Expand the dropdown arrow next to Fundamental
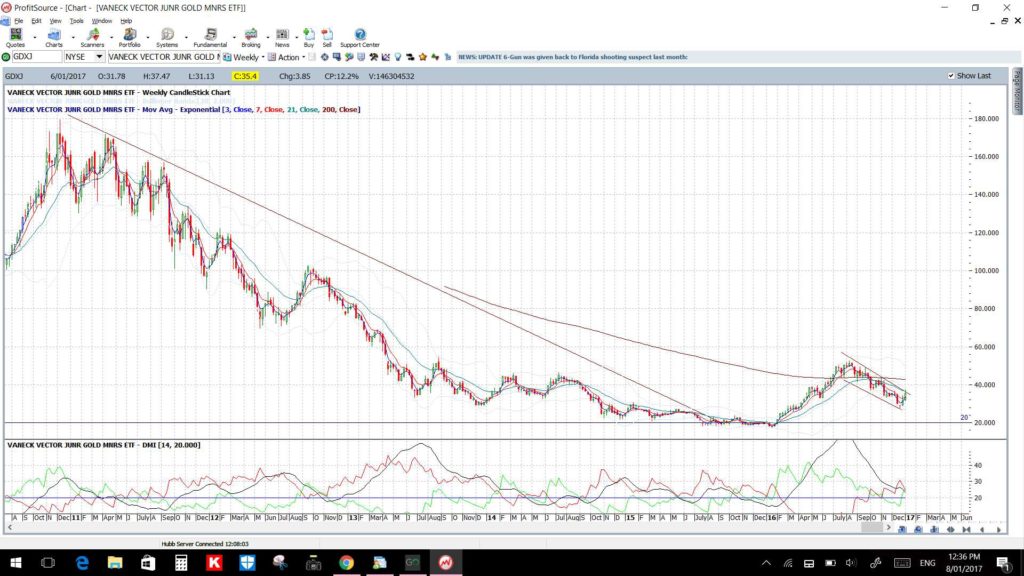This screenshot has width=1024, height=576. [234, 37]
